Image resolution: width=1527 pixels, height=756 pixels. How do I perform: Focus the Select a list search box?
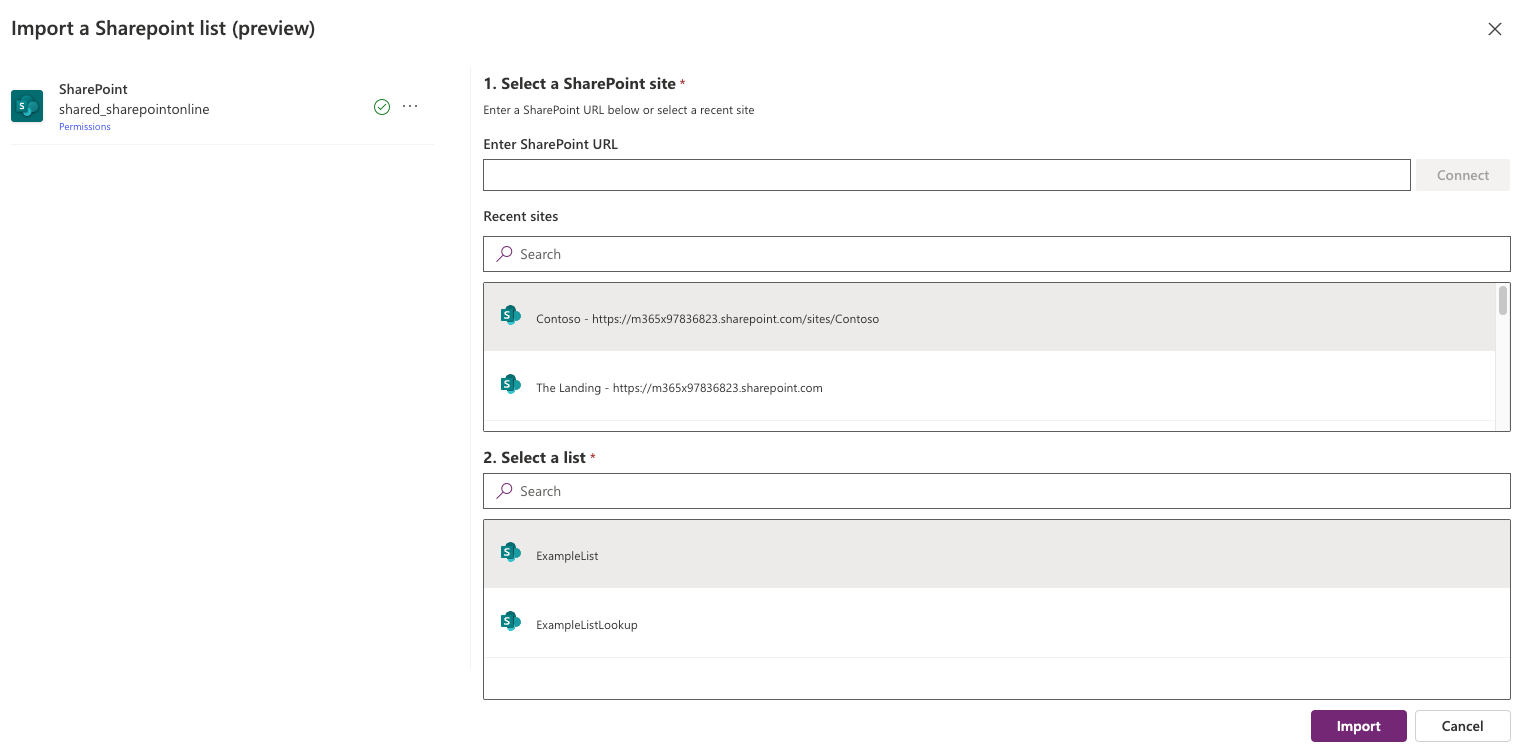pos(997,491)
